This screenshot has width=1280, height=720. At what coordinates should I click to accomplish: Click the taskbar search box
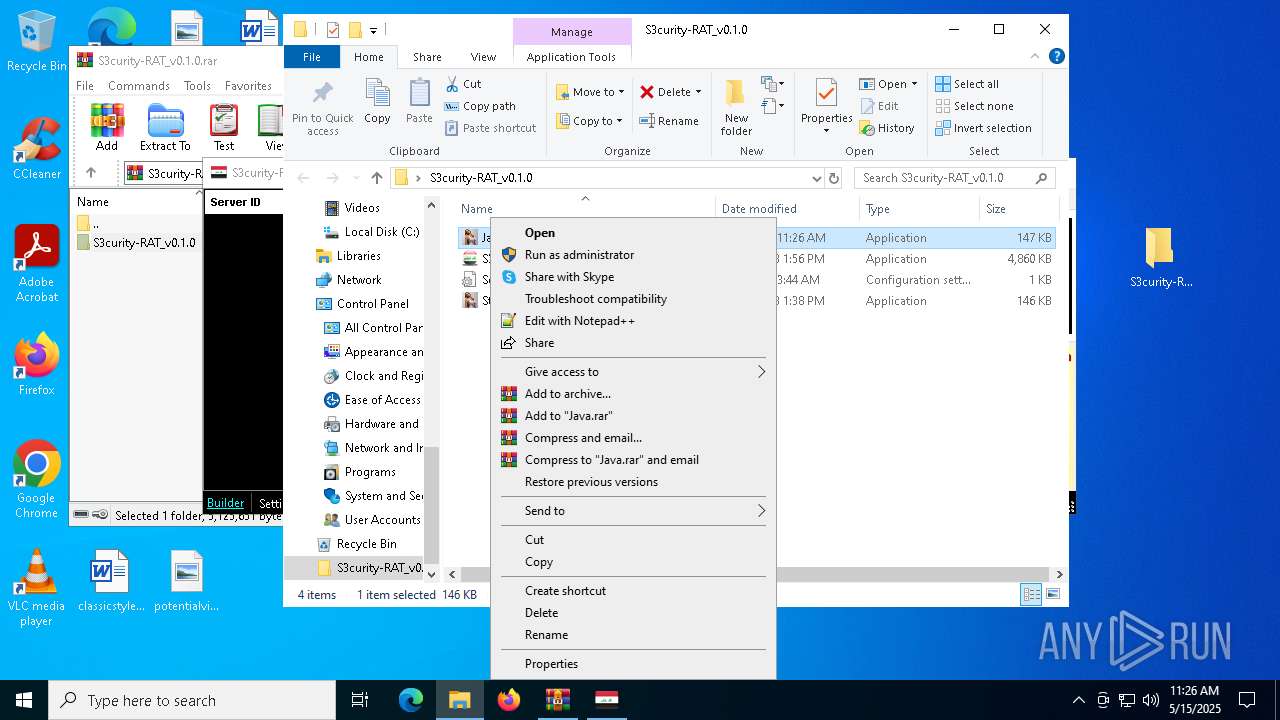192,700
